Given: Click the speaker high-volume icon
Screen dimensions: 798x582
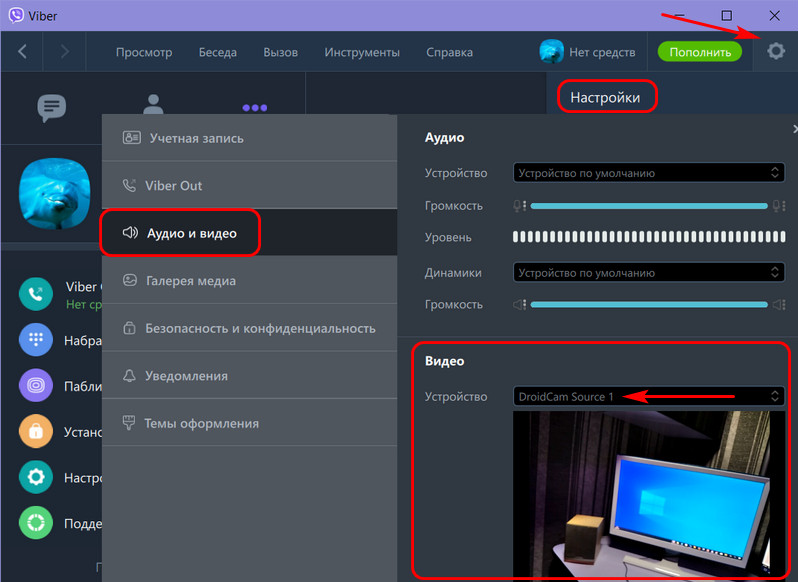Looking at the screenshot, I should click(x=779, y=305).
